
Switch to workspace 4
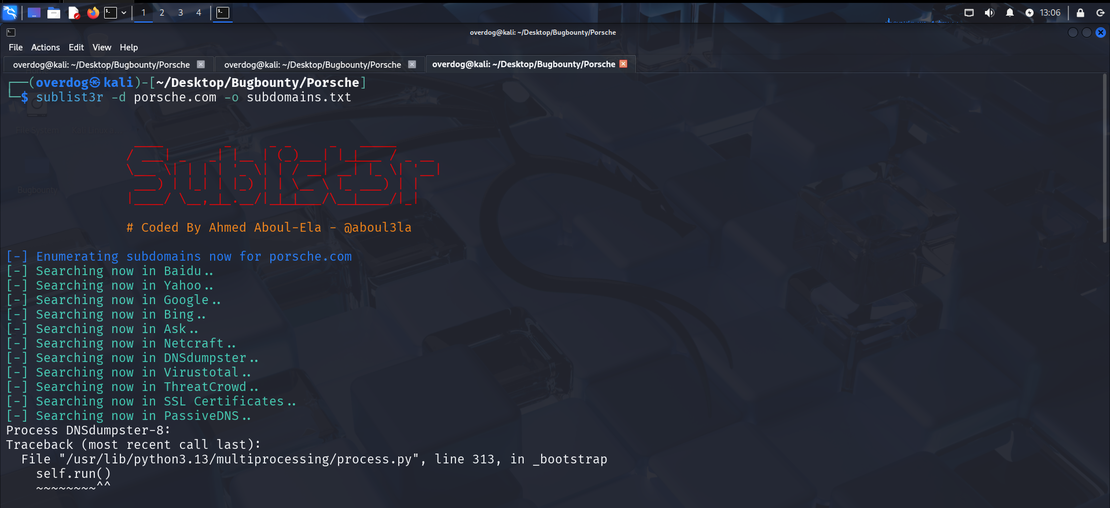pyautogui.click(x=199, y=13)
